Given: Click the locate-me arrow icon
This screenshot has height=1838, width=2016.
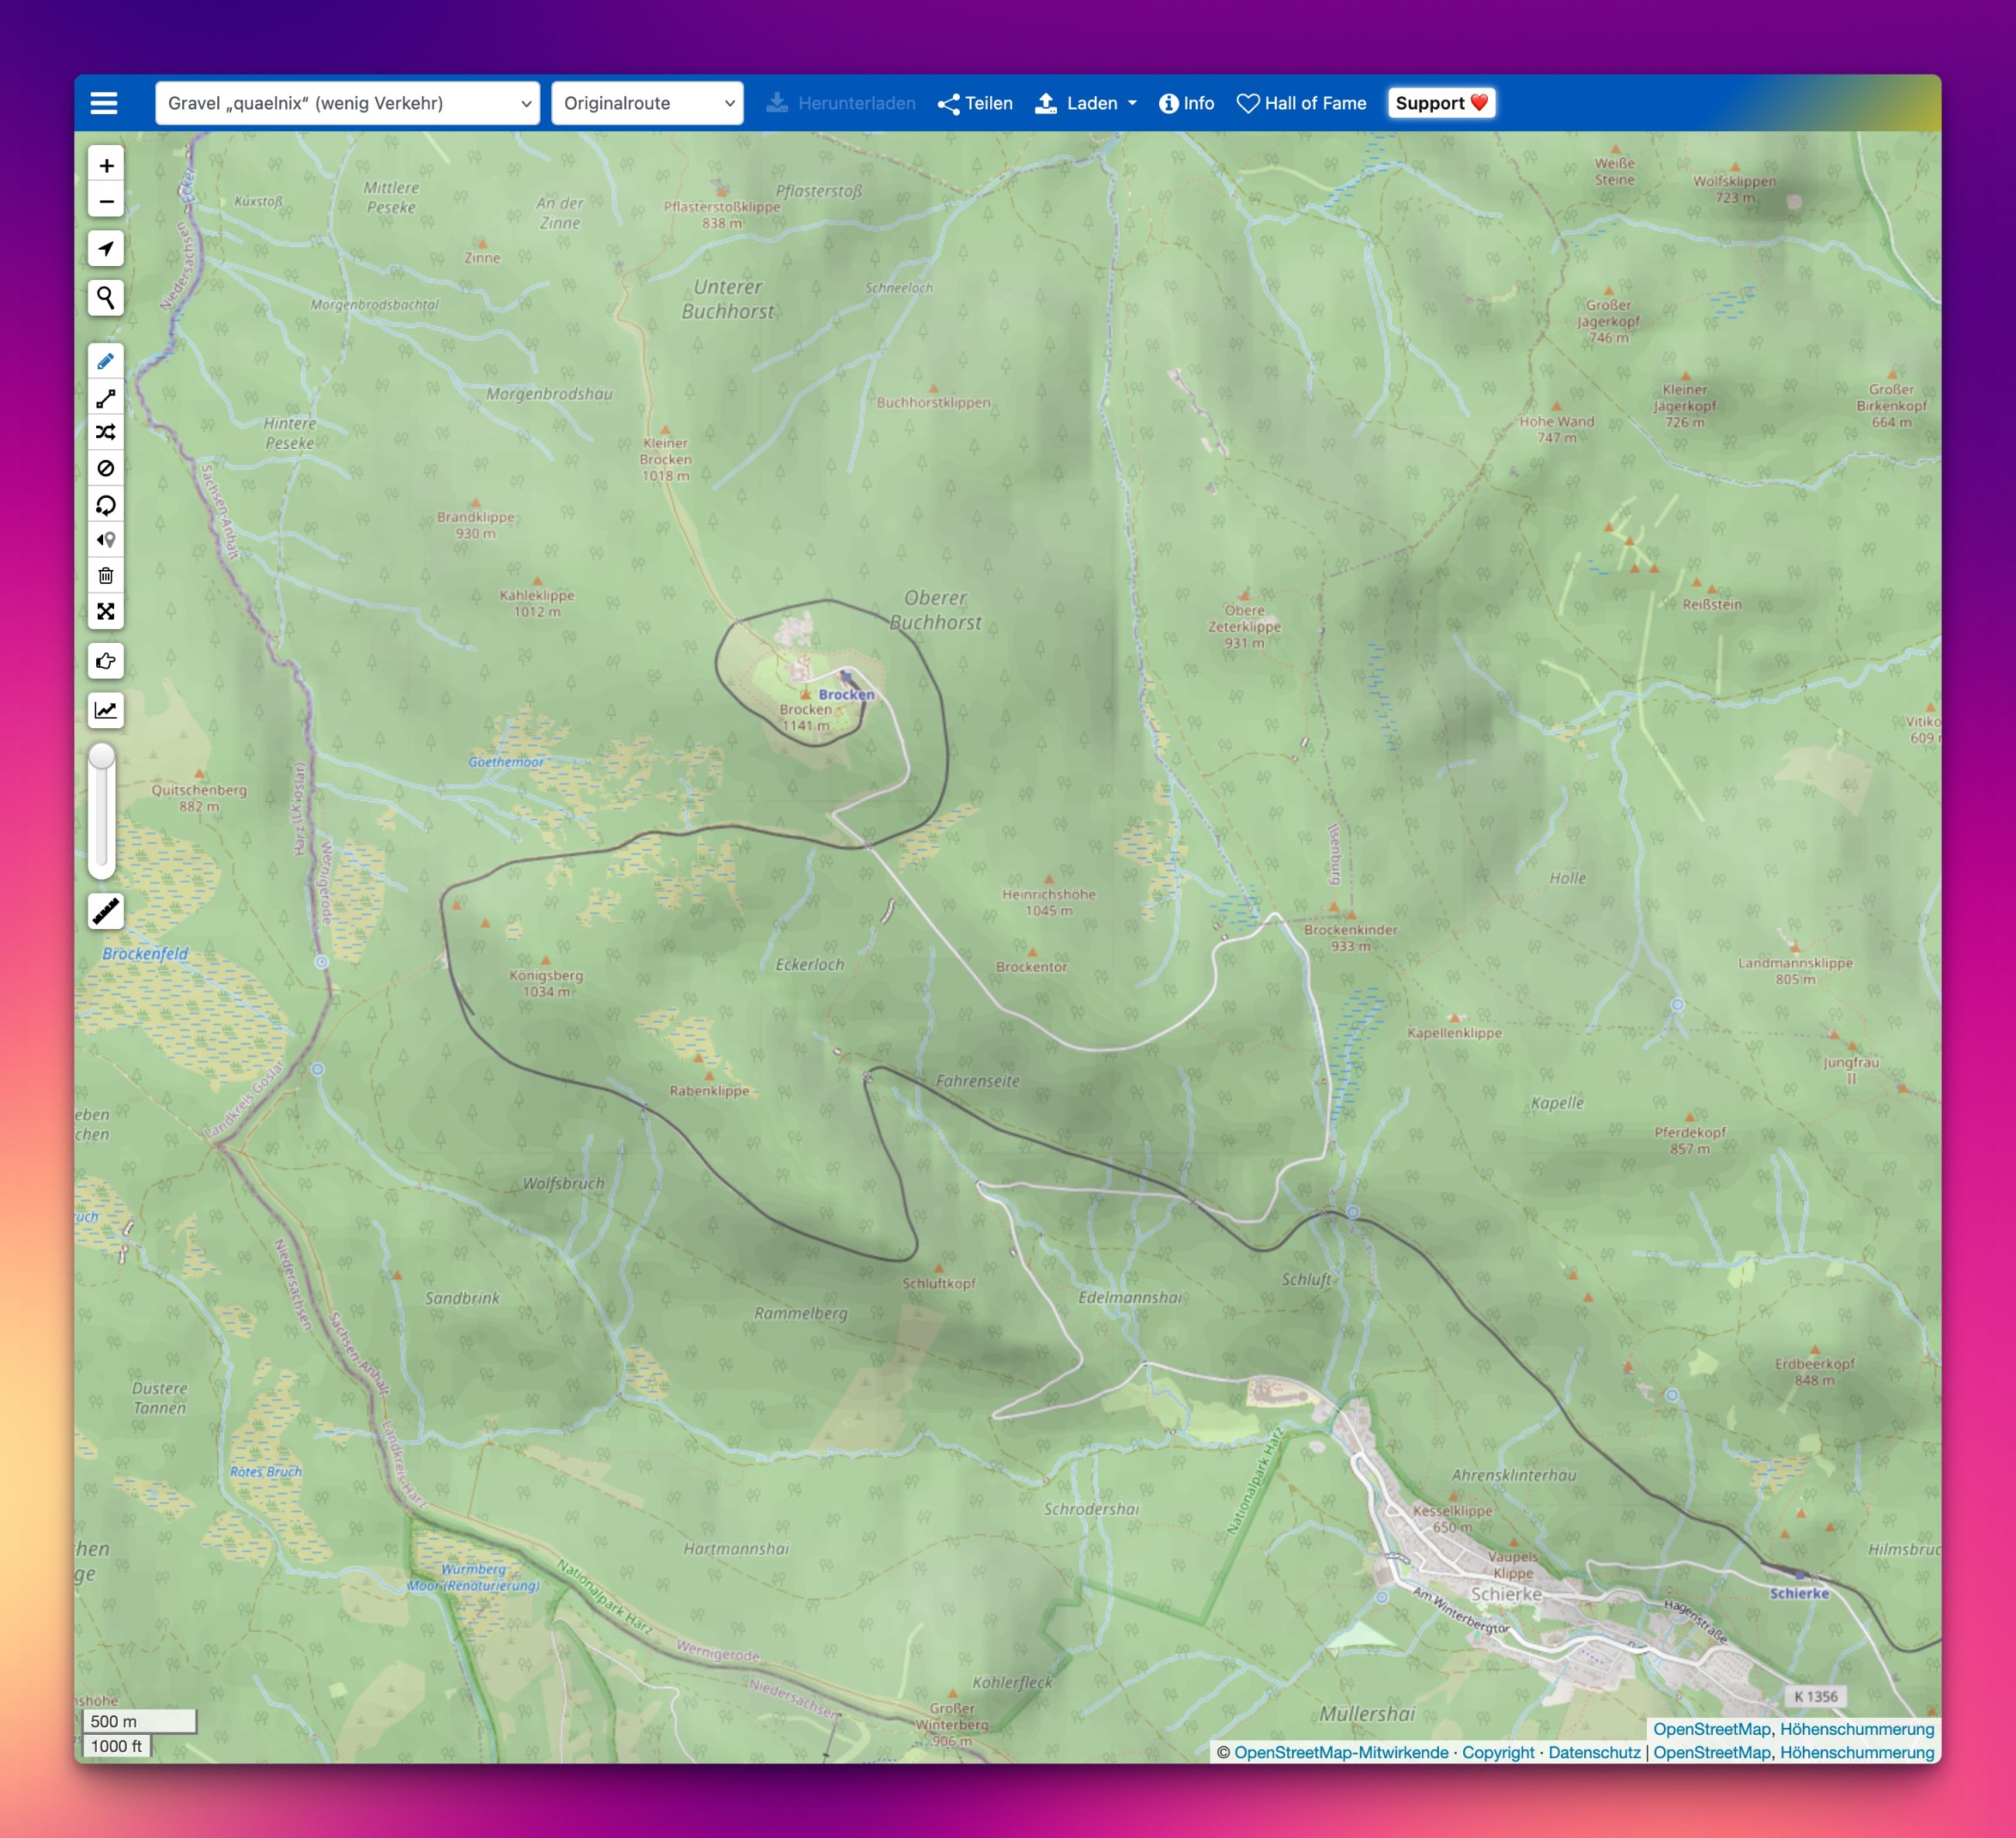Looking at the screenshot, I should click(x=106, y=248).
